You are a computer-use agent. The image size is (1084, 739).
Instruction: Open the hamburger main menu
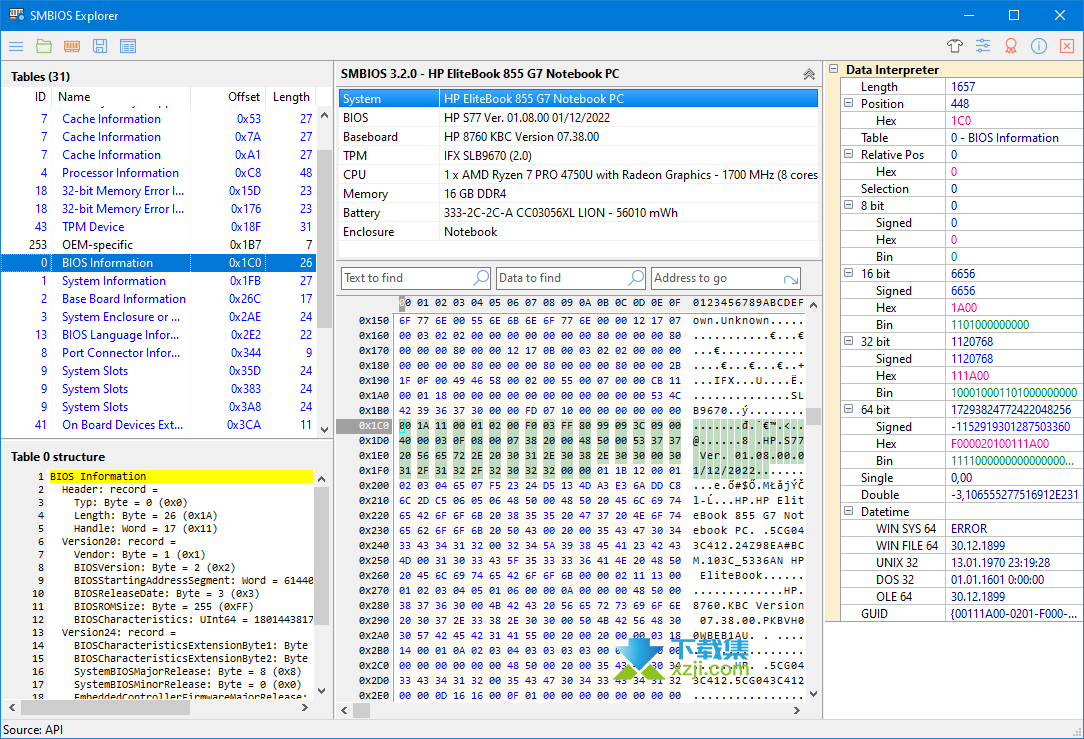point(16,46)
